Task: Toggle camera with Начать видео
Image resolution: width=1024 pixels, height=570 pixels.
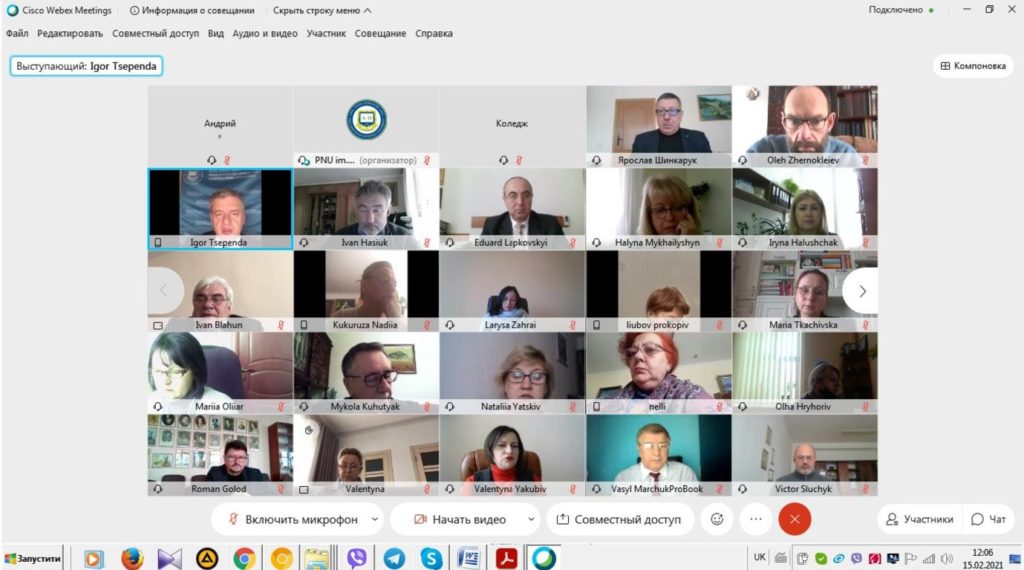Action: click(x=460, y=519)
